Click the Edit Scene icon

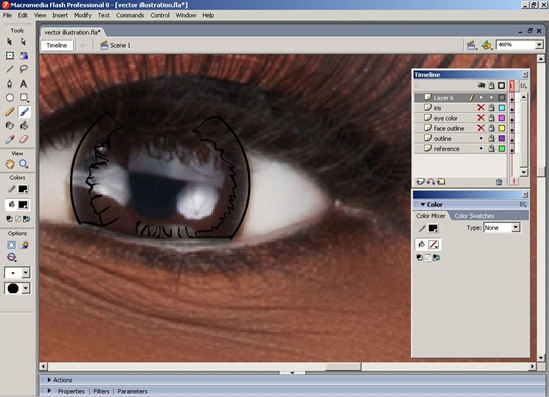click(471, 45)
